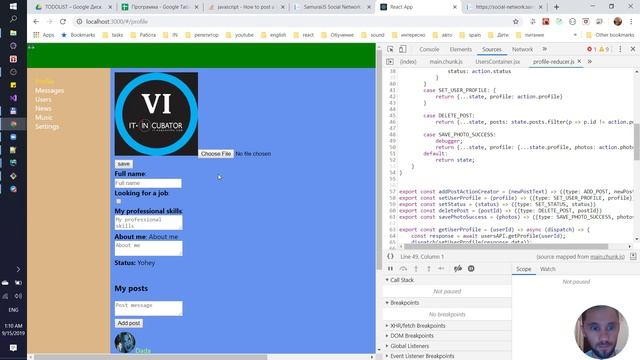Switch to the Console tab
Screen dimensions: 640x360
429,49
